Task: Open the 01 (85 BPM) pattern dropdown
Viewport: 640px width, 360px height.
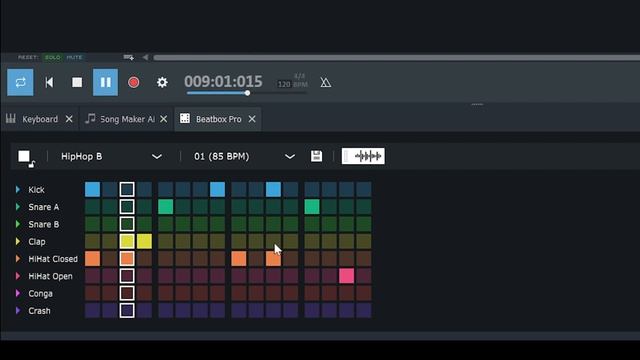Action: tap(244, 156)
